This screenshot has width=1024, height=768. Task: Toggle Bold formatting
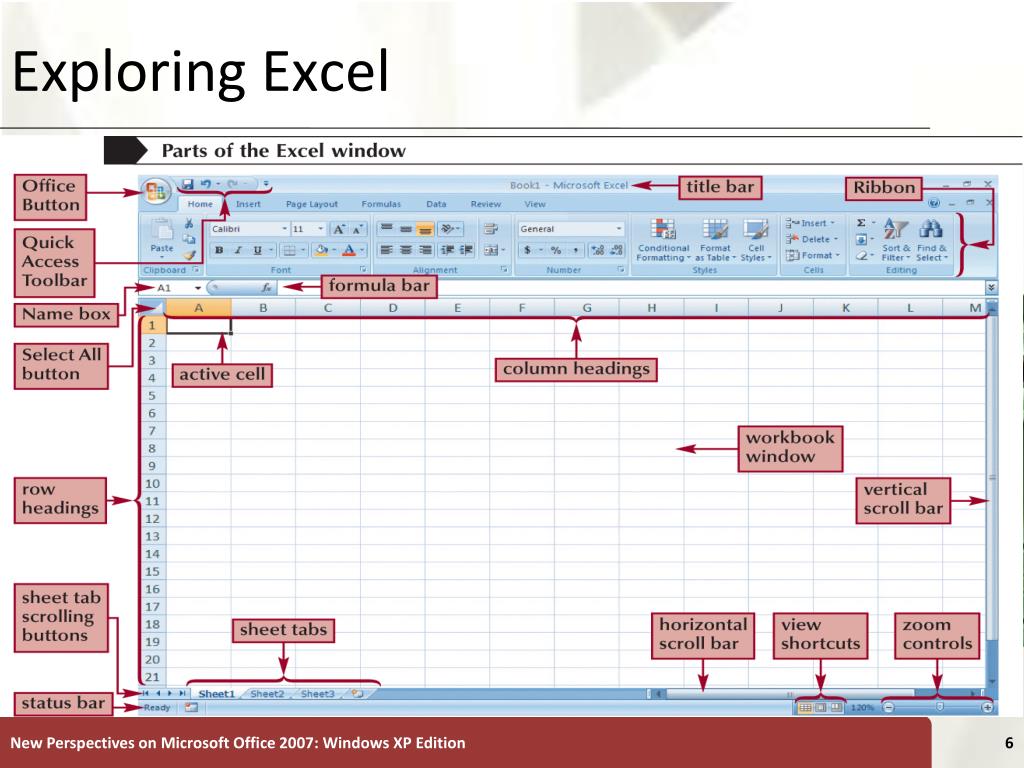(219, 250)
